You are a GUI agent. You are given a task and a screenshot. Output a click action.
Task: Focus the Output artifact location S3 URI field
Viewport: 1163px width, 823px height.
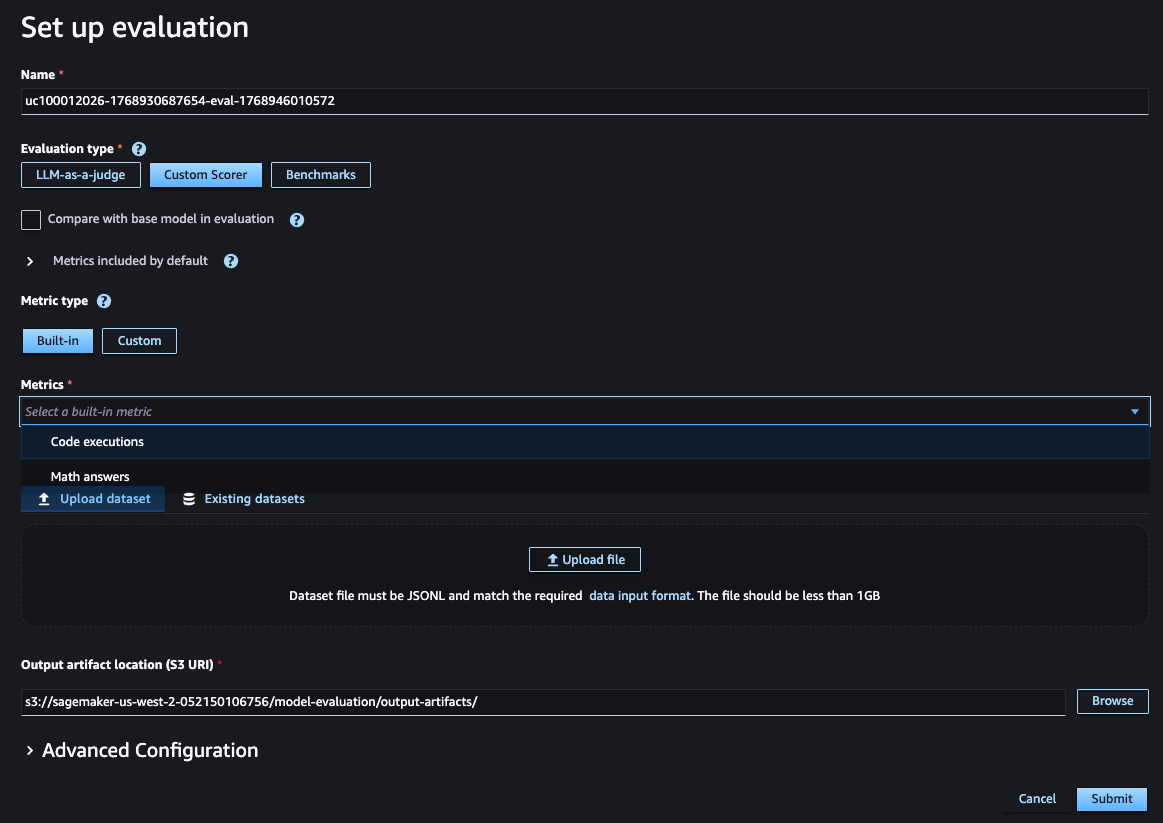click(543, 701)
